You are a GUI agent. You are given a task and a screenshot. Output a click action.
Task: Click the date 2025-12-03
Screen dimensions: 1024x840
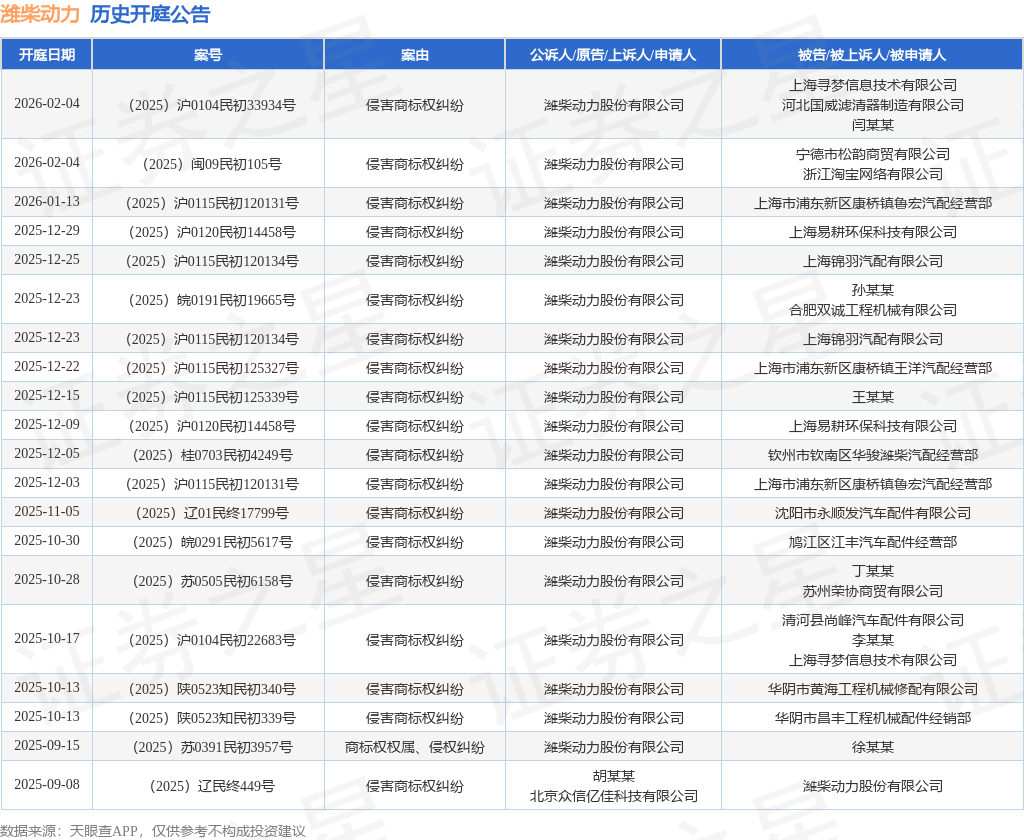point(47,483)
